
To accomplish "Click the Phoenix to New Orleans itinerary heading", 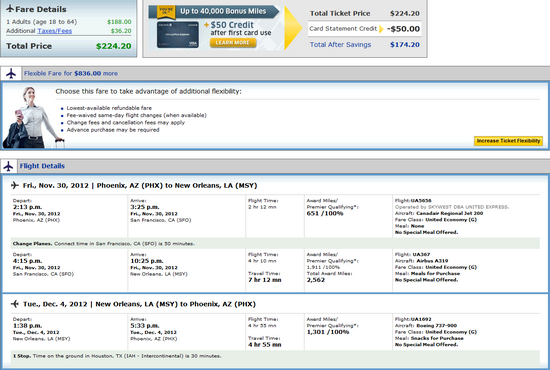I will point(140,186).
